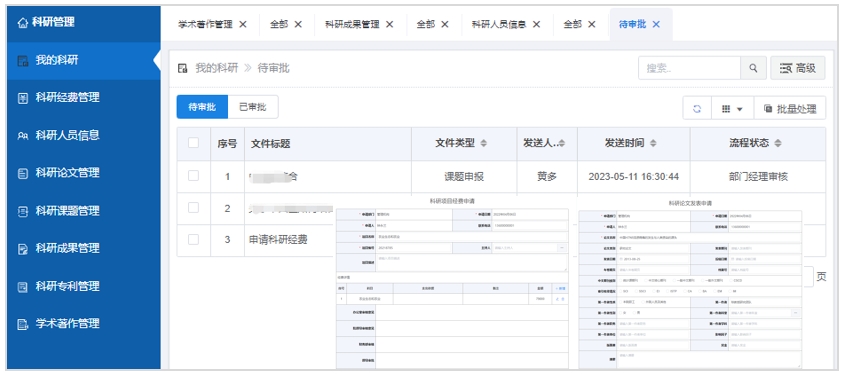
Task: Check the checkbox for row 2
Action: (193, 208)
